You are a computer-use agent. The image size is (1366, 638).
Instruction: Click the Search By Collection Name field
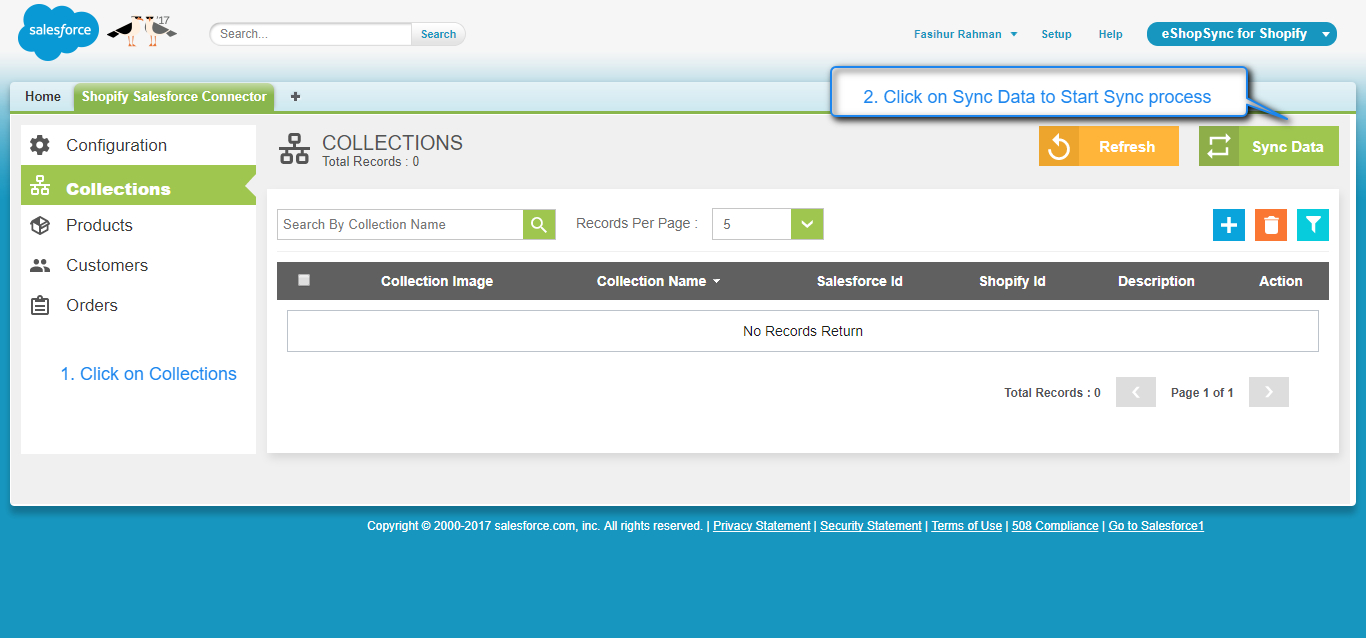coord(400,224)
